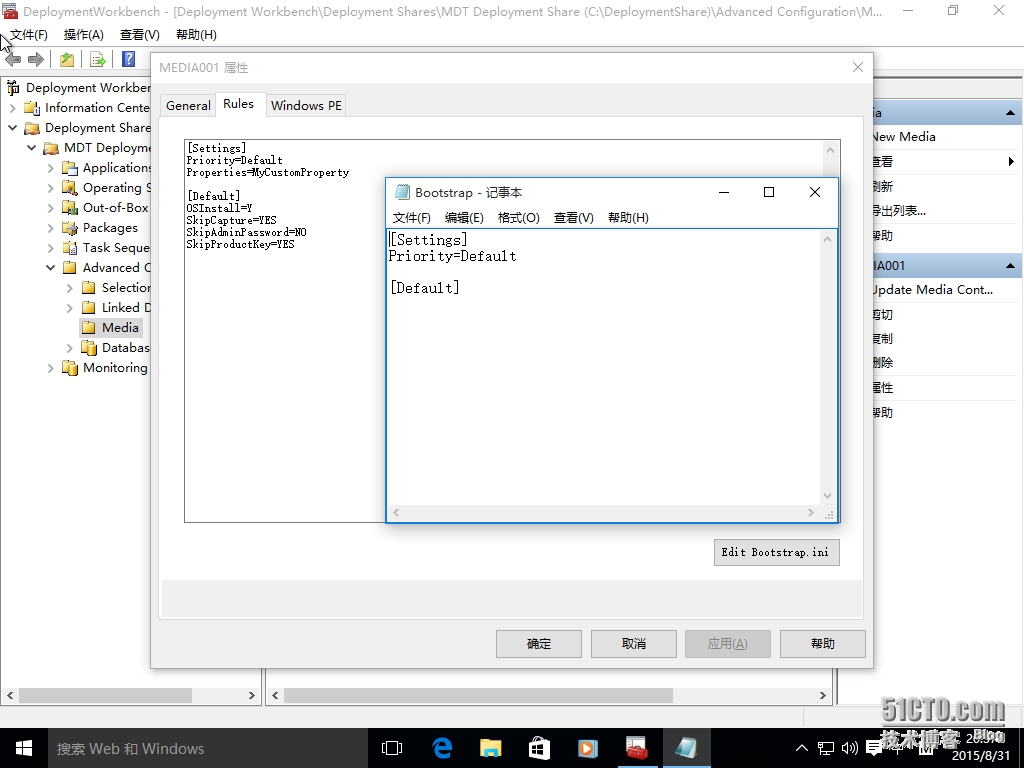The image size is (1024, 768).
Task: Open Notepad 格式(O) menu
Action: [x=519, y=217]
